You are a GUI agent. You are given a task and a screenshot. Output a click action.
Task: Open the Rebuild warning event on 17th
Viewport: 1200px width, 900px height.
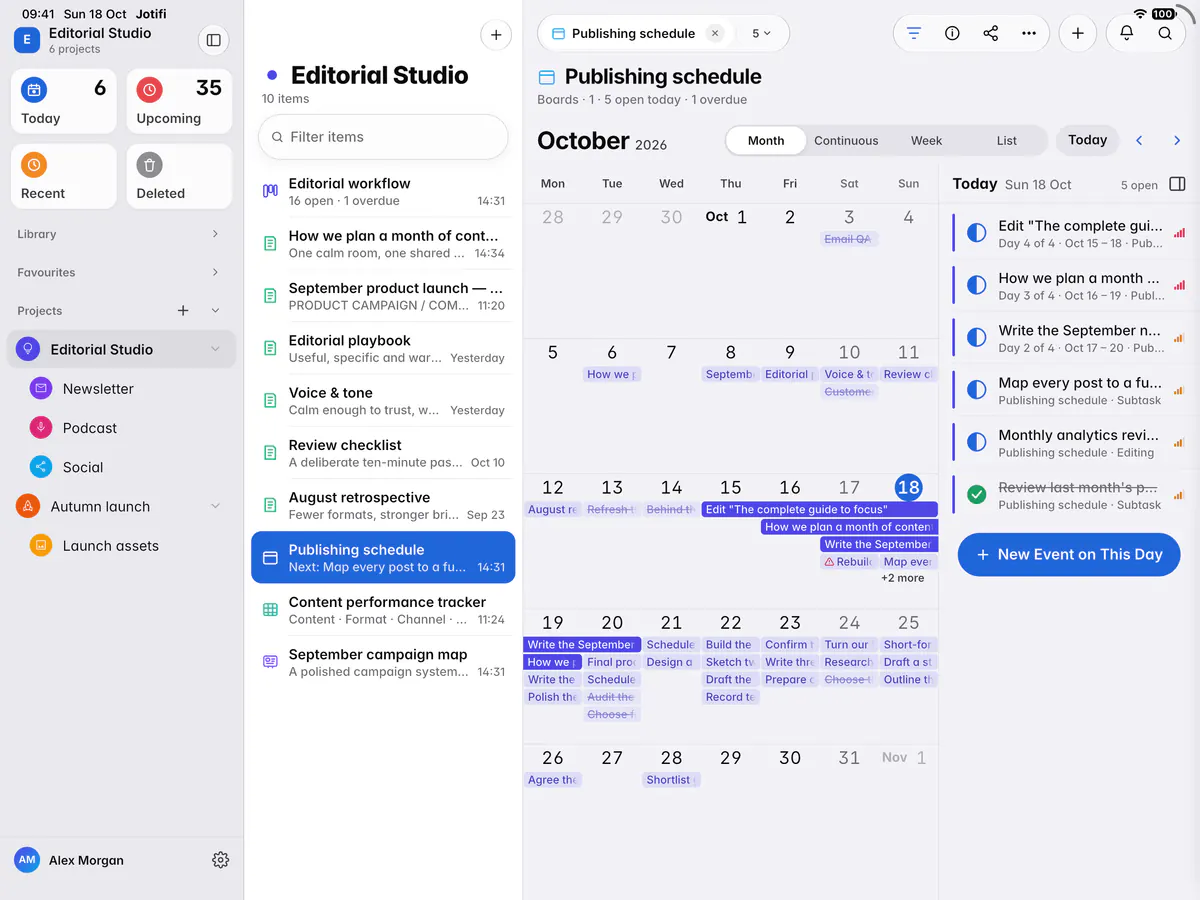pyautogui.click(x=849, y=562)
